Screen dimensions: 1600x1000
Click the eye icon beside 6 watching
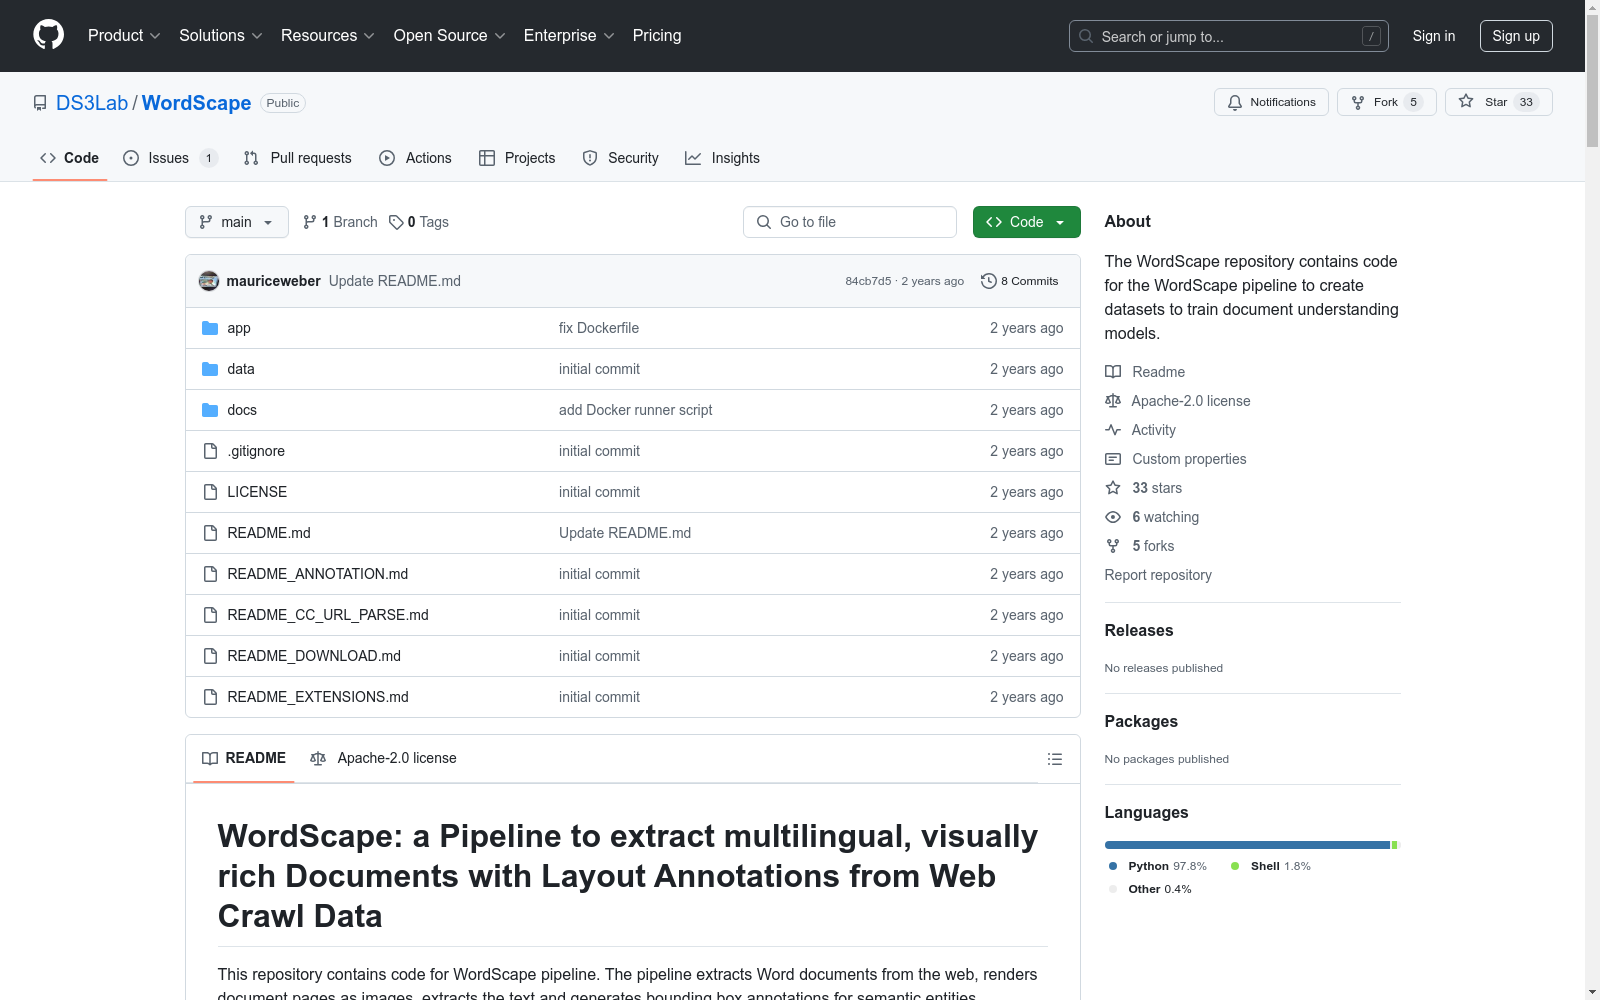(1113, 517)
